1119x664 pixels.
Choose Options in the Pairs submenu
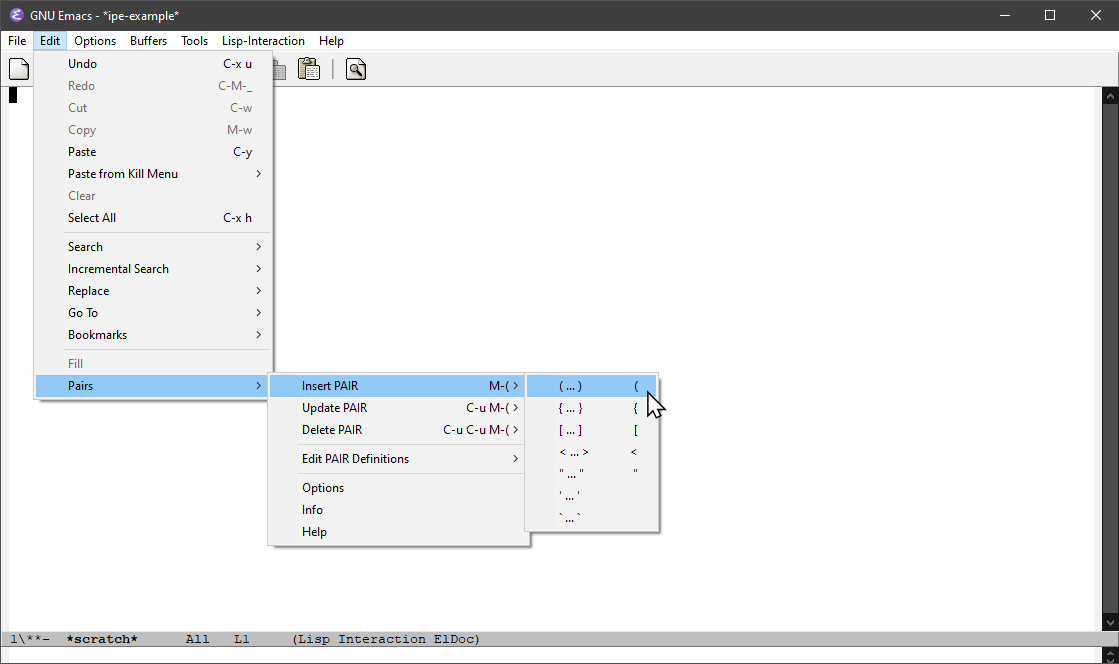(x=398, y=488)
